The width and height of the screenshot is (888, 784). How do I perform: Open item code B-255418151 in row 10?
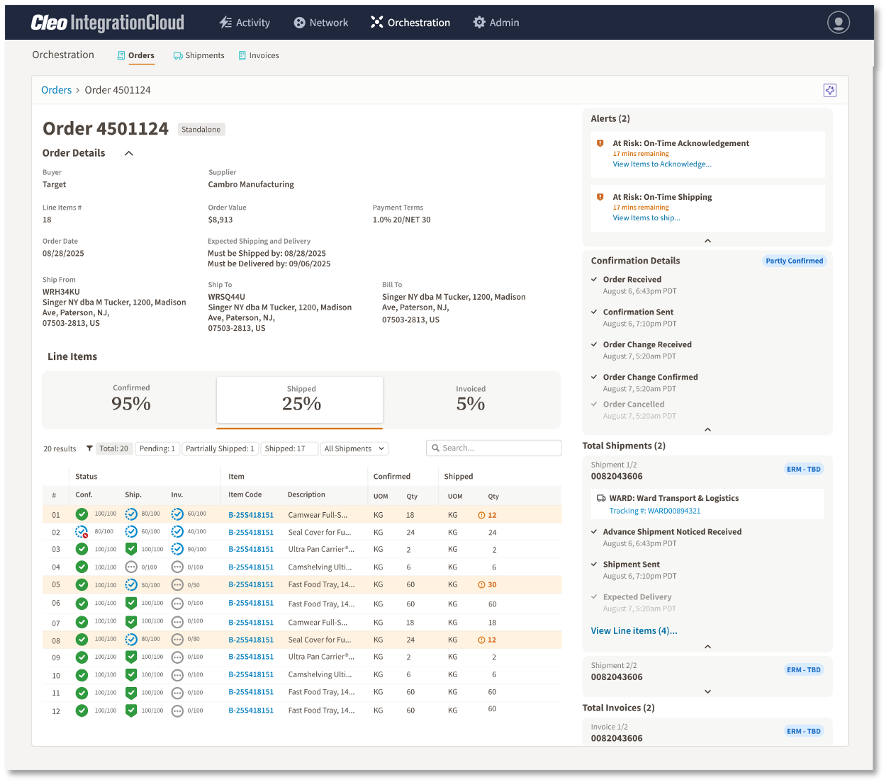[x=251, y=675]
